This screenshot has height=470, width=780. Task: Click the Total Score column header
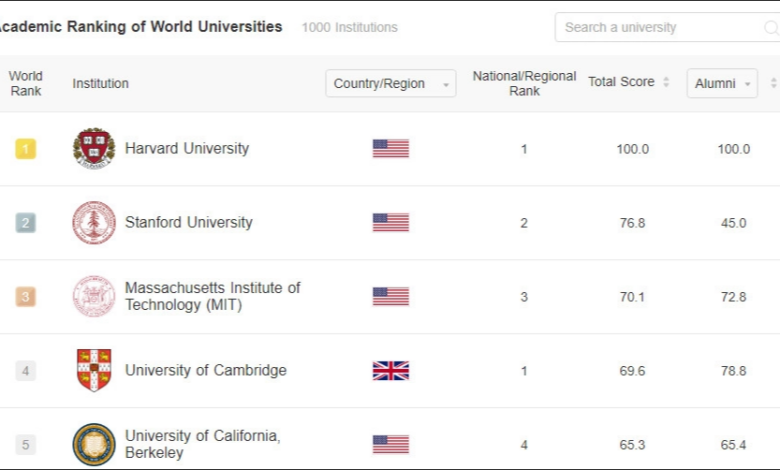click(621, 82)
